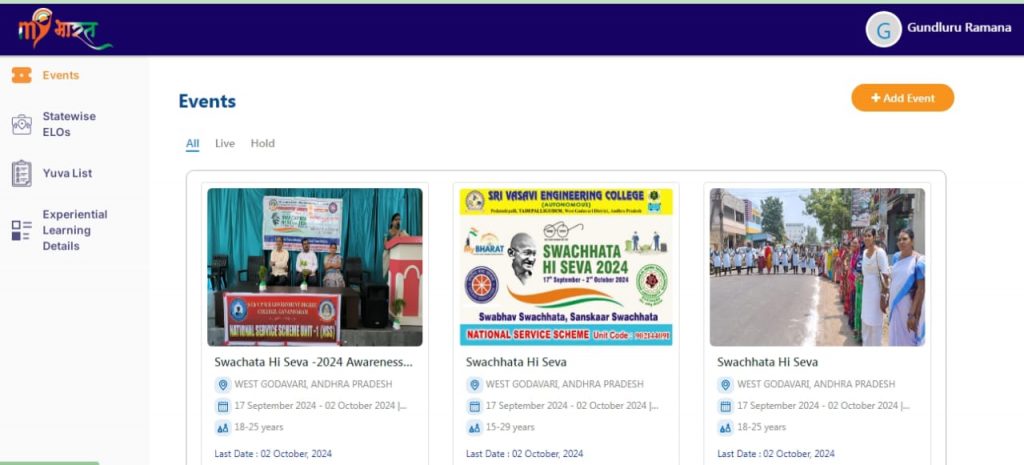Click the user avatar with letter G
1024x465 pixels.
883,30
